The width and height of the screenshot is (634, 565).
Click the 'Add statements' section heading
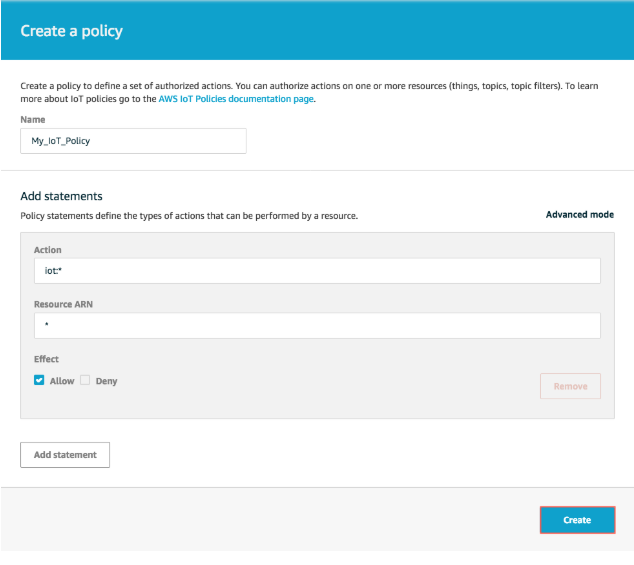[x=61, y=197]
